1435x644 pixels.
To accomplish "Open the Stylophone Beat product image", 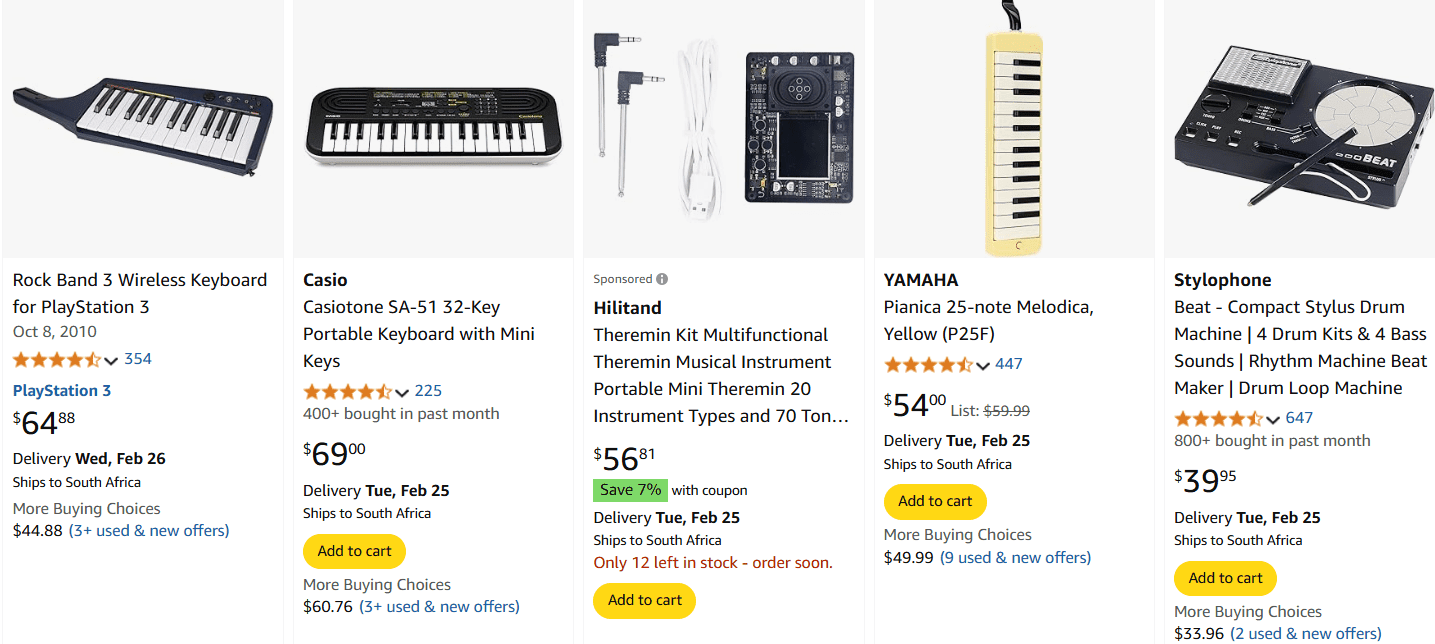I will (1299, 128).
